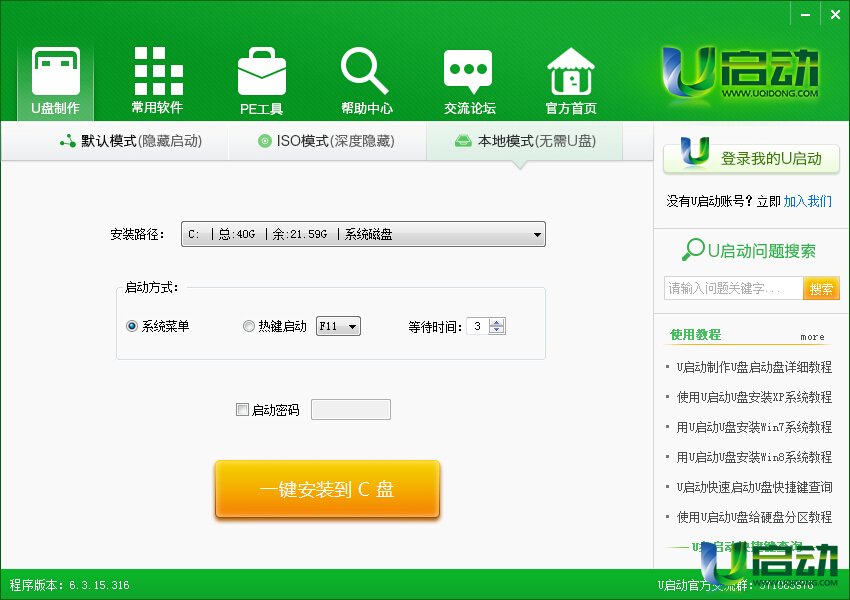Click the 启动方式 group label
Viewport: 850px width, 600px height.
(x=152, y=287)
